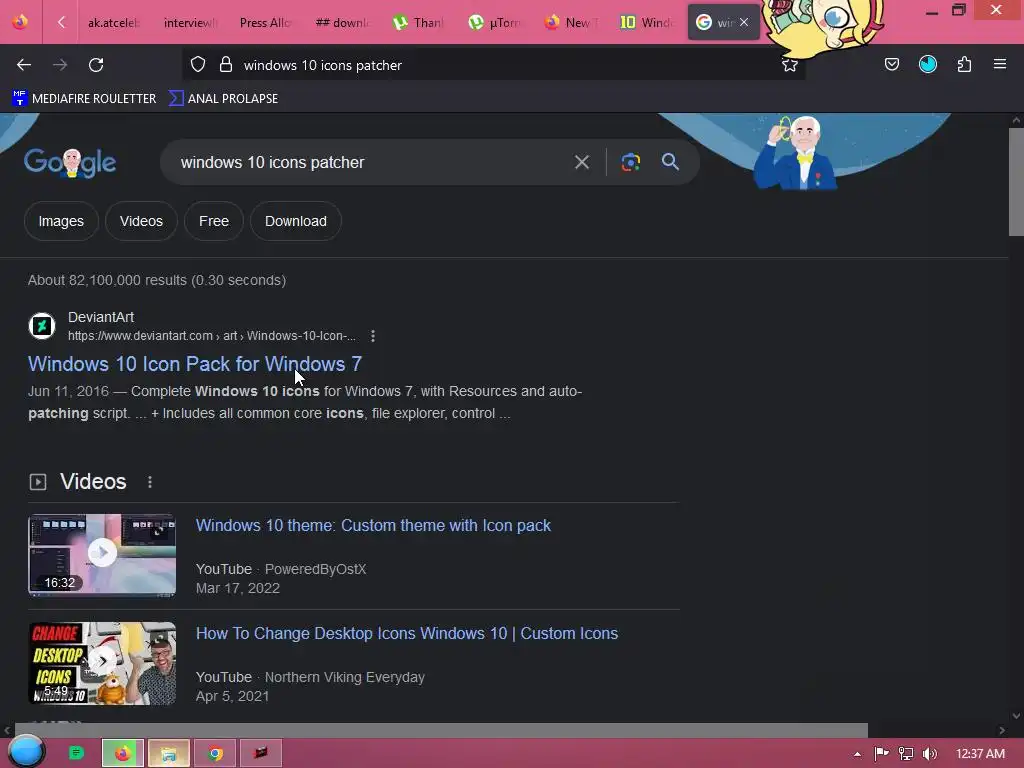Click the Google doodle logo
Screen dimensions: 1024x768
70,162
